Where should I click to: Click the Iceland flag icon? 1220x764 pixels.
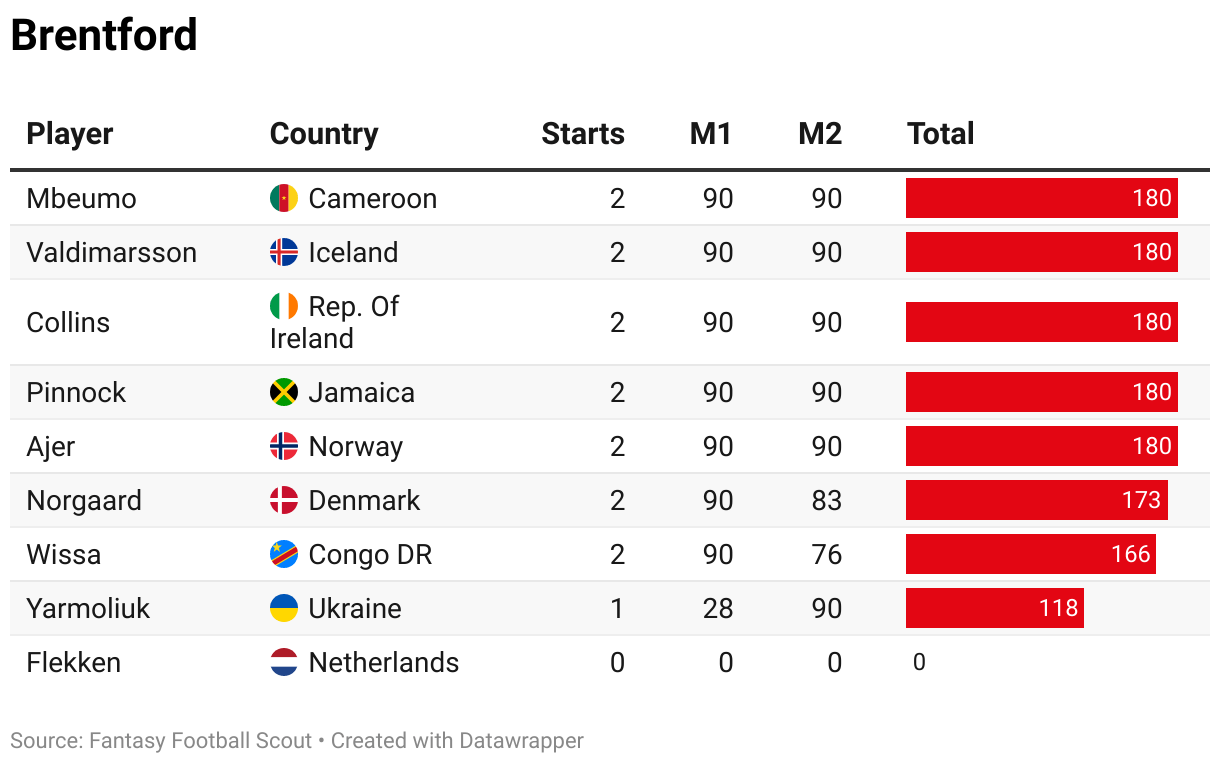pyautogui.click(x=284, y=252)
